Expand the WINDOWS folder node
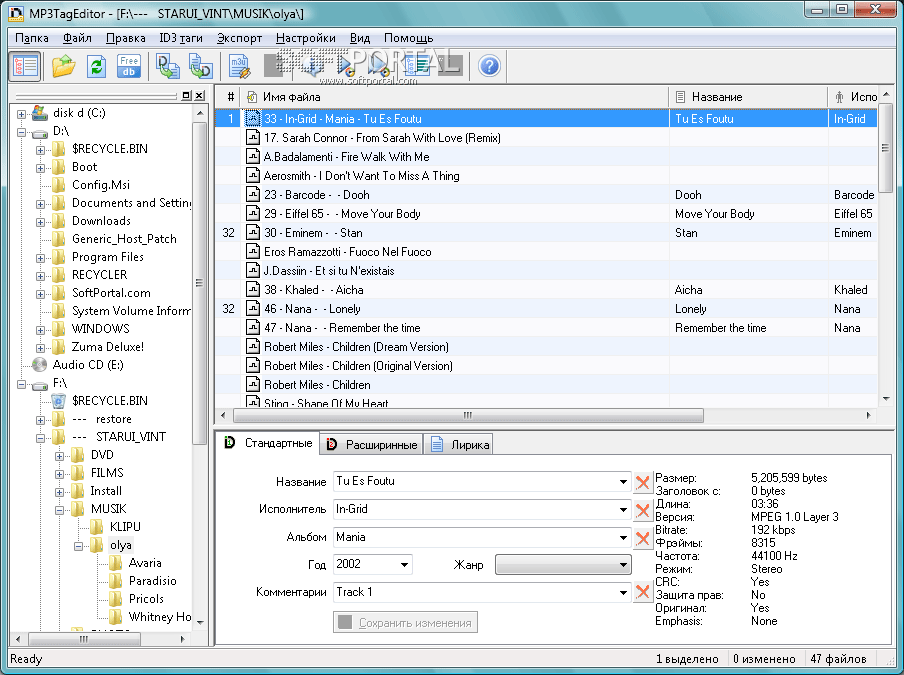 [x=40, y=330]
